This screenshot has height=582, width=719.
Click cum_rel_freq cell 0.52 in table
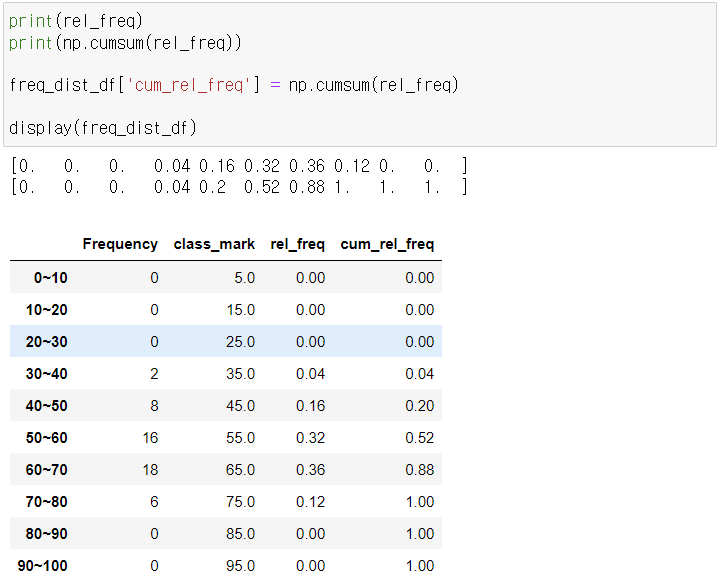(420, 438)
